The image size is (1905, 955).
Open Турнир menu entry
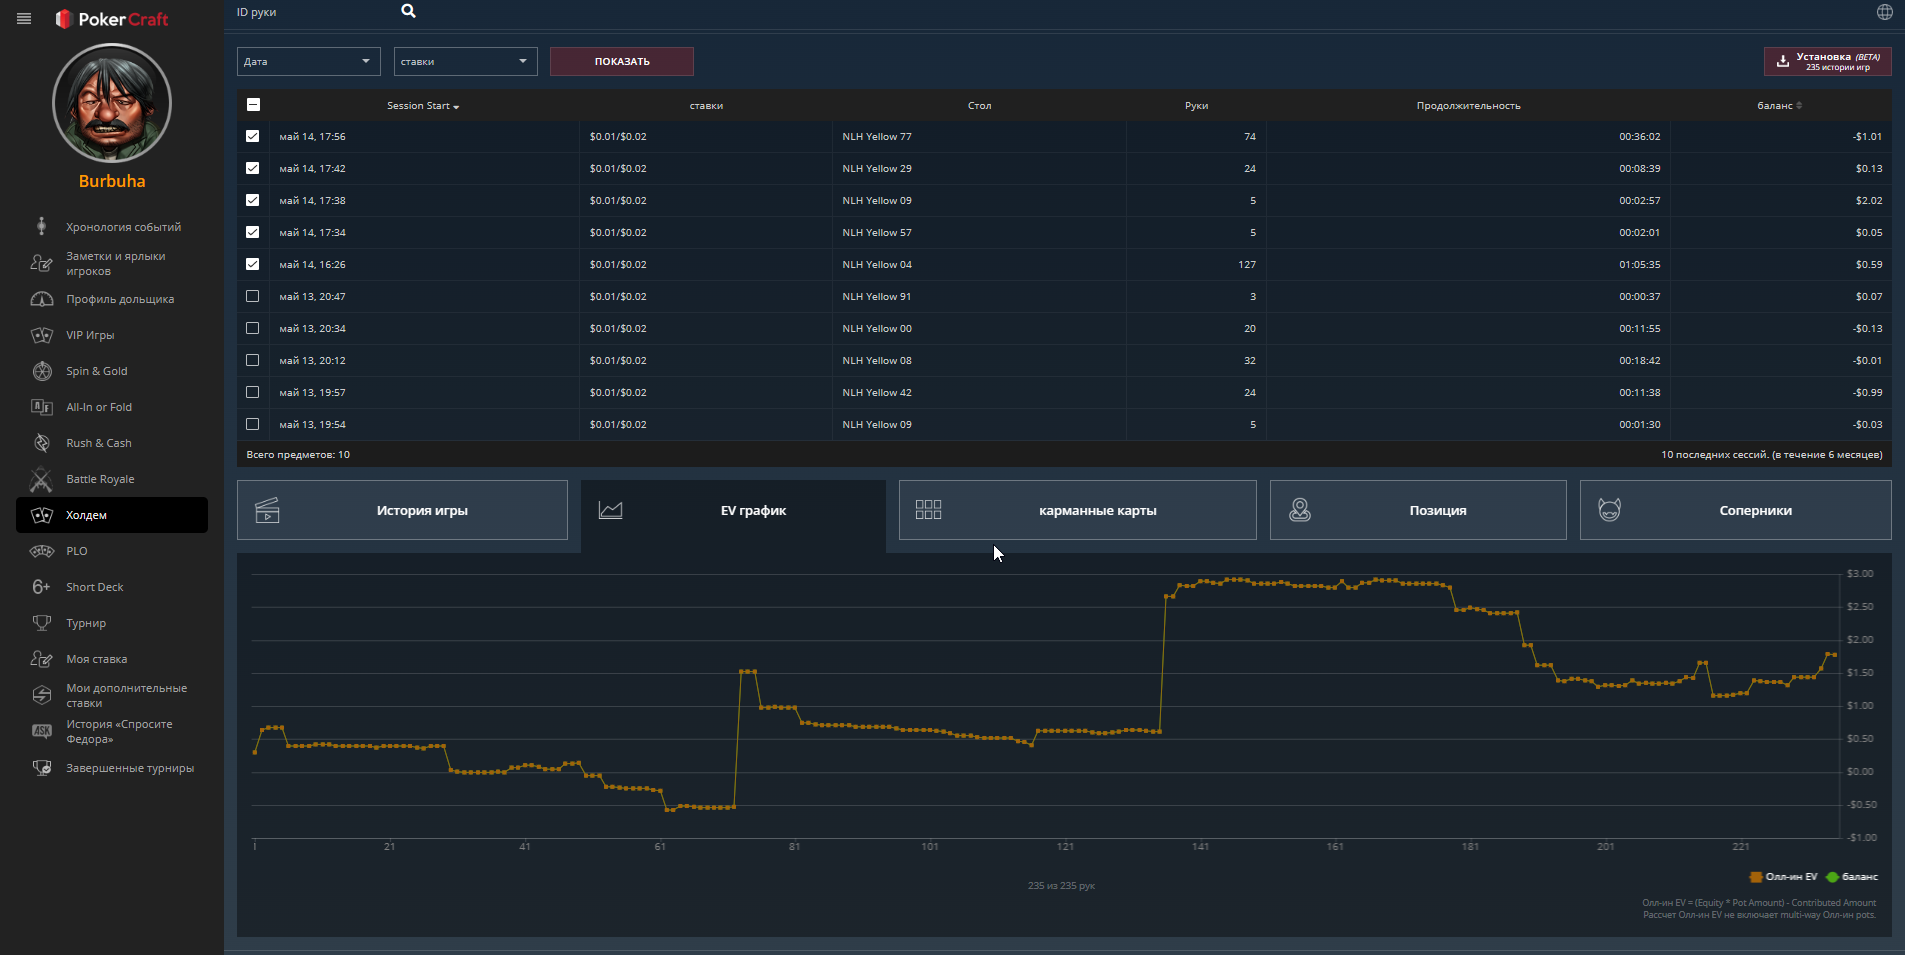pyautogui.click(x=86, y=623)
